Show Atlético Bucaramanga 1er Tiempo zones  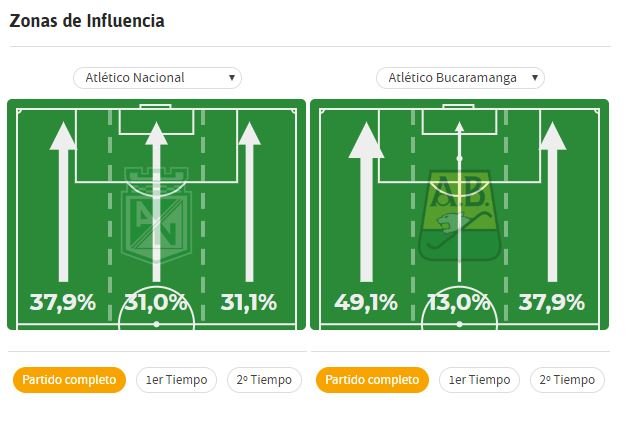479,380
